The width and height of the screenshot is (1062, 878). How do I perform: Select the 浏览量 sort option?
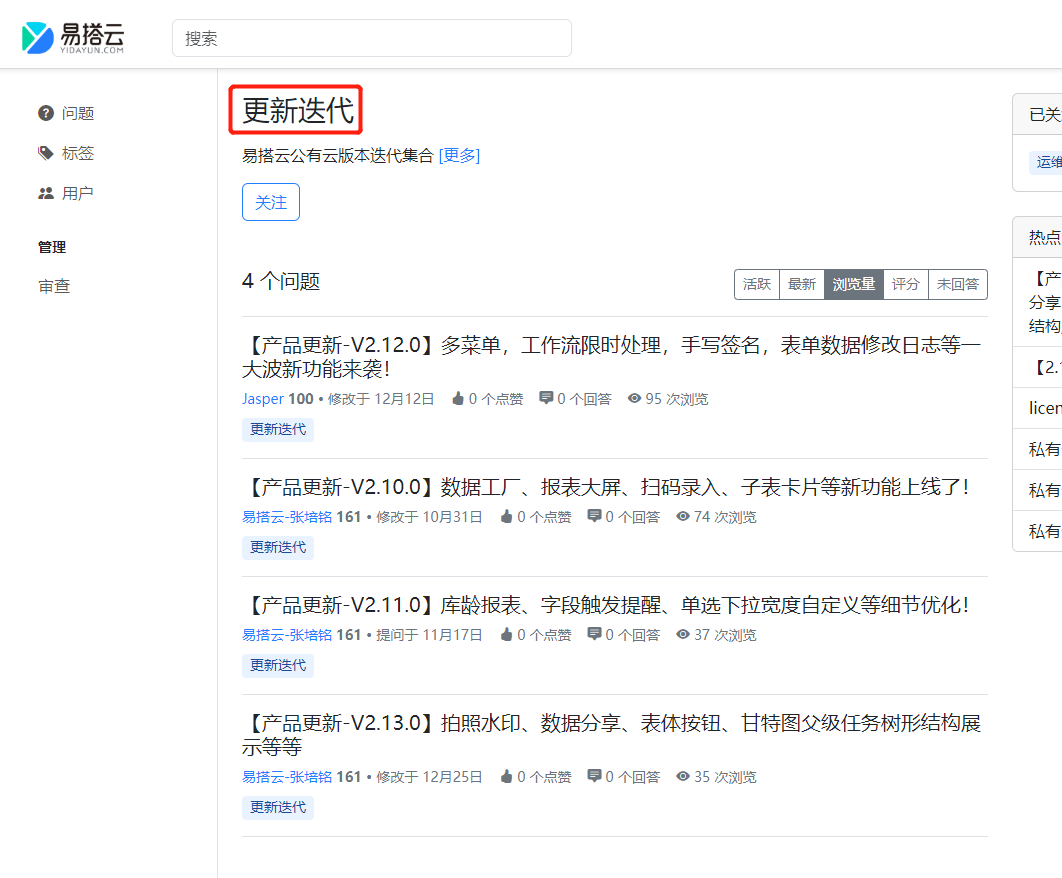pos(854,284)
